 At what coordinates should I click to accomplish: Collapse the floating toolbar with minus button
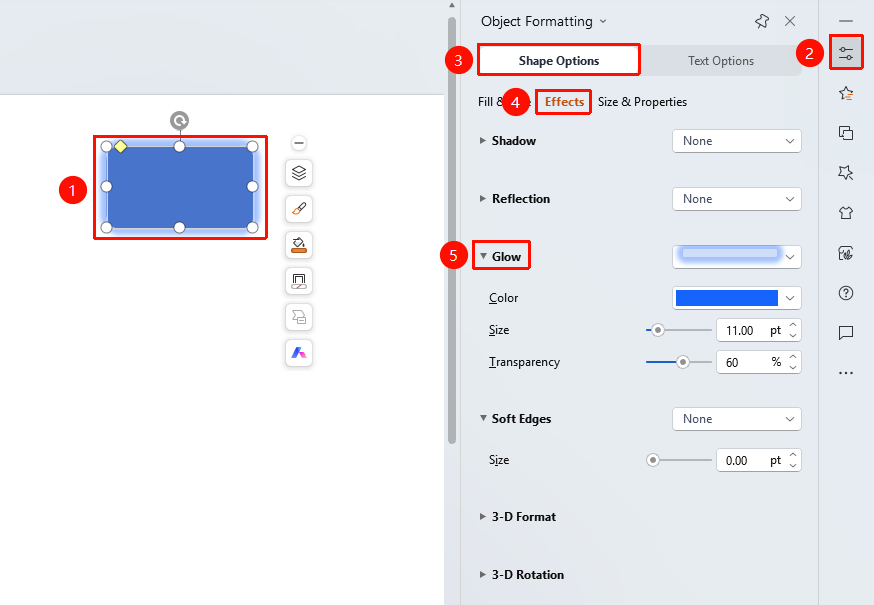299,143
